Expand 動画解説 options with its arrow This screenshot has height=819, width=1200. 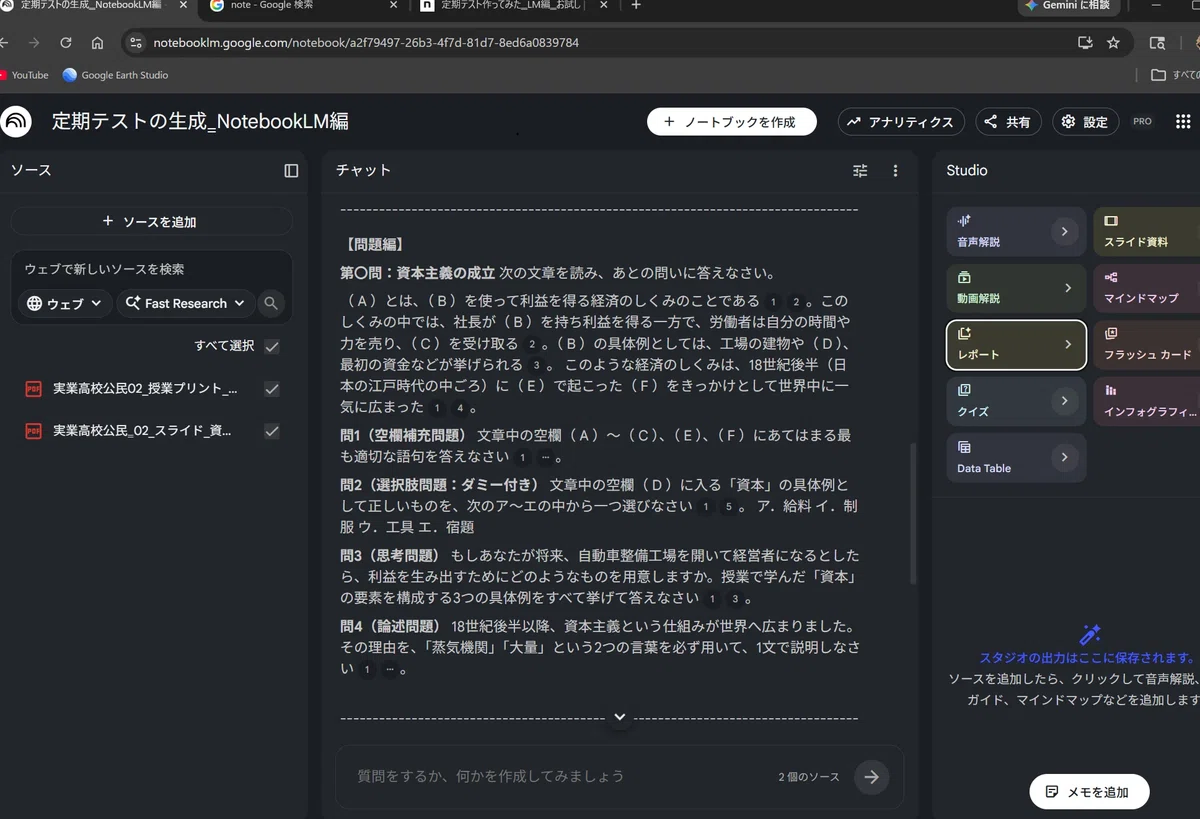click(x=1068, y=288)
